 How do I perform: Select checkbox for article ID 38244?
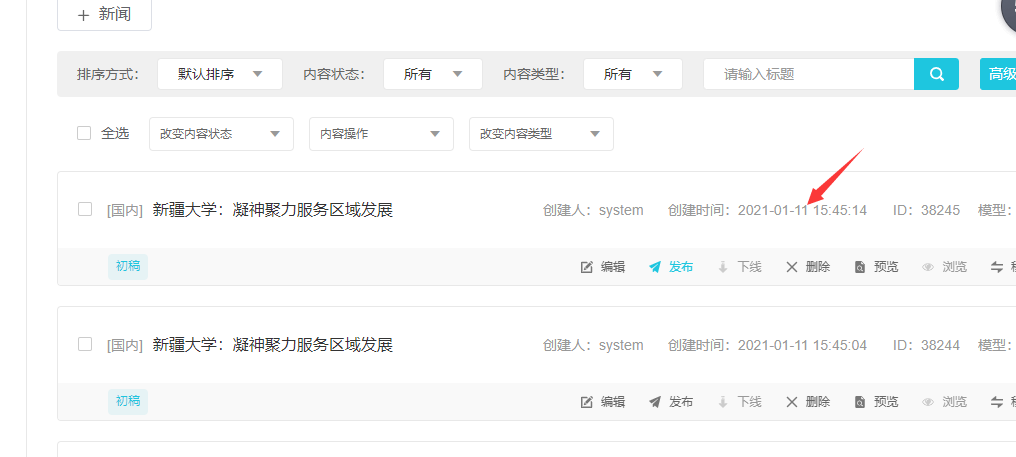[x=85, y=344]
